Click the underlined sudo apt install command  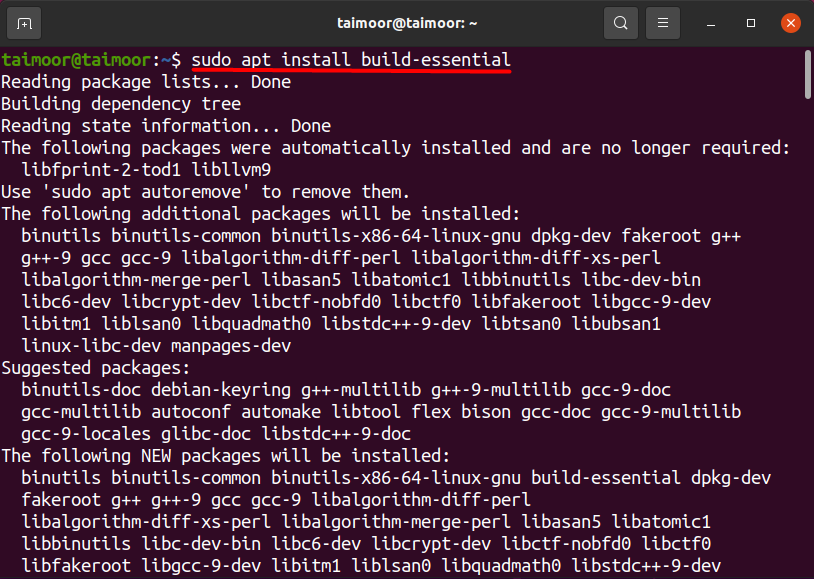[x=351, y=60]
